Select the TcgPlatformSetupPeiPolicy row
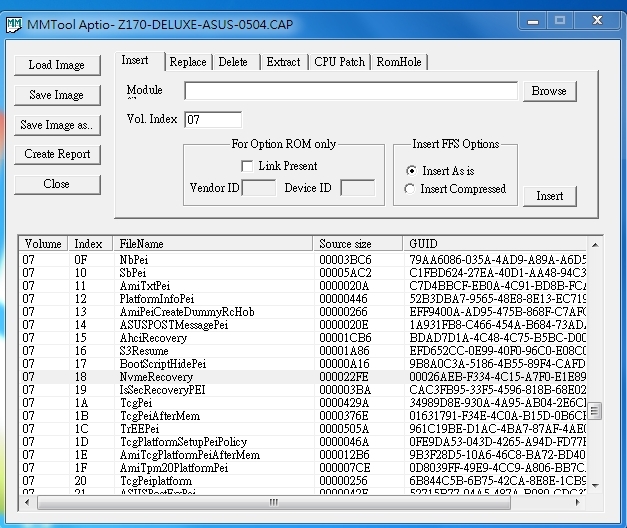 click(303, 442)
